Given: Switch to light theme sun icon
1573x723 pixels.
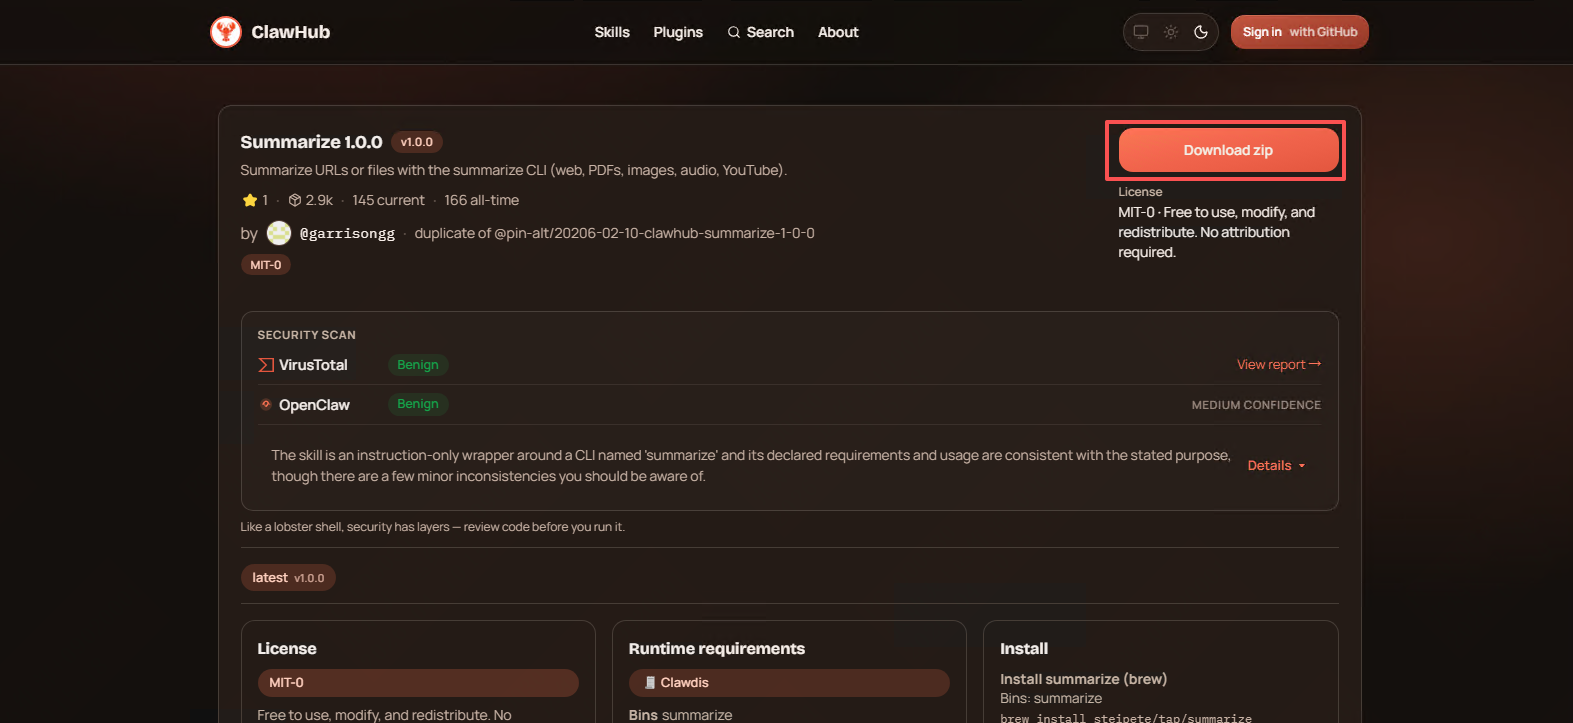Looking at the screenshot, I should click(x=1171, y=32).
